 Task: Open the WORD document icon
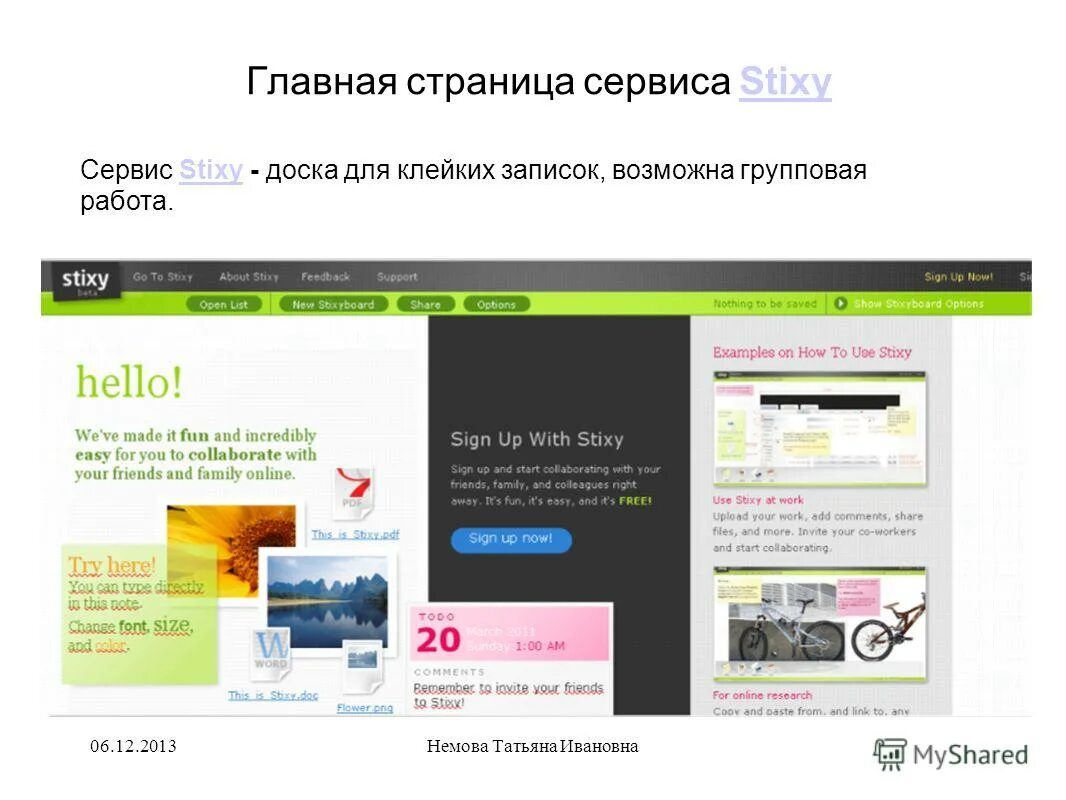tap(271, 654)
